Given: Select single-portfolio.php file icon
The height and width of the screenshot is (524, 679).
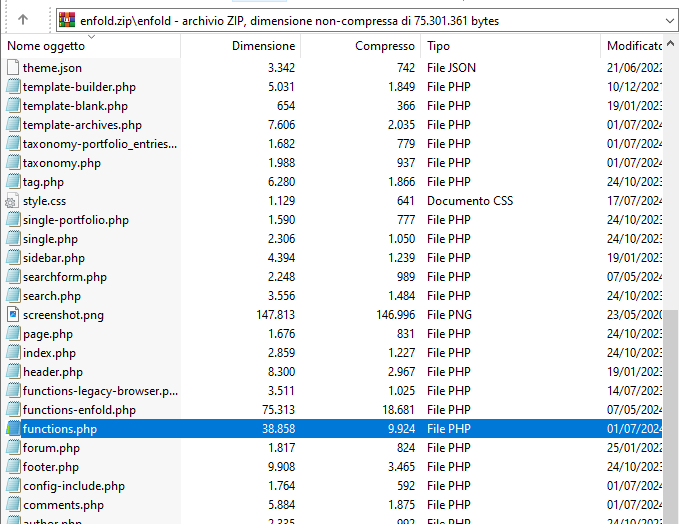Looking at the screenshot, I should point(13,220).
